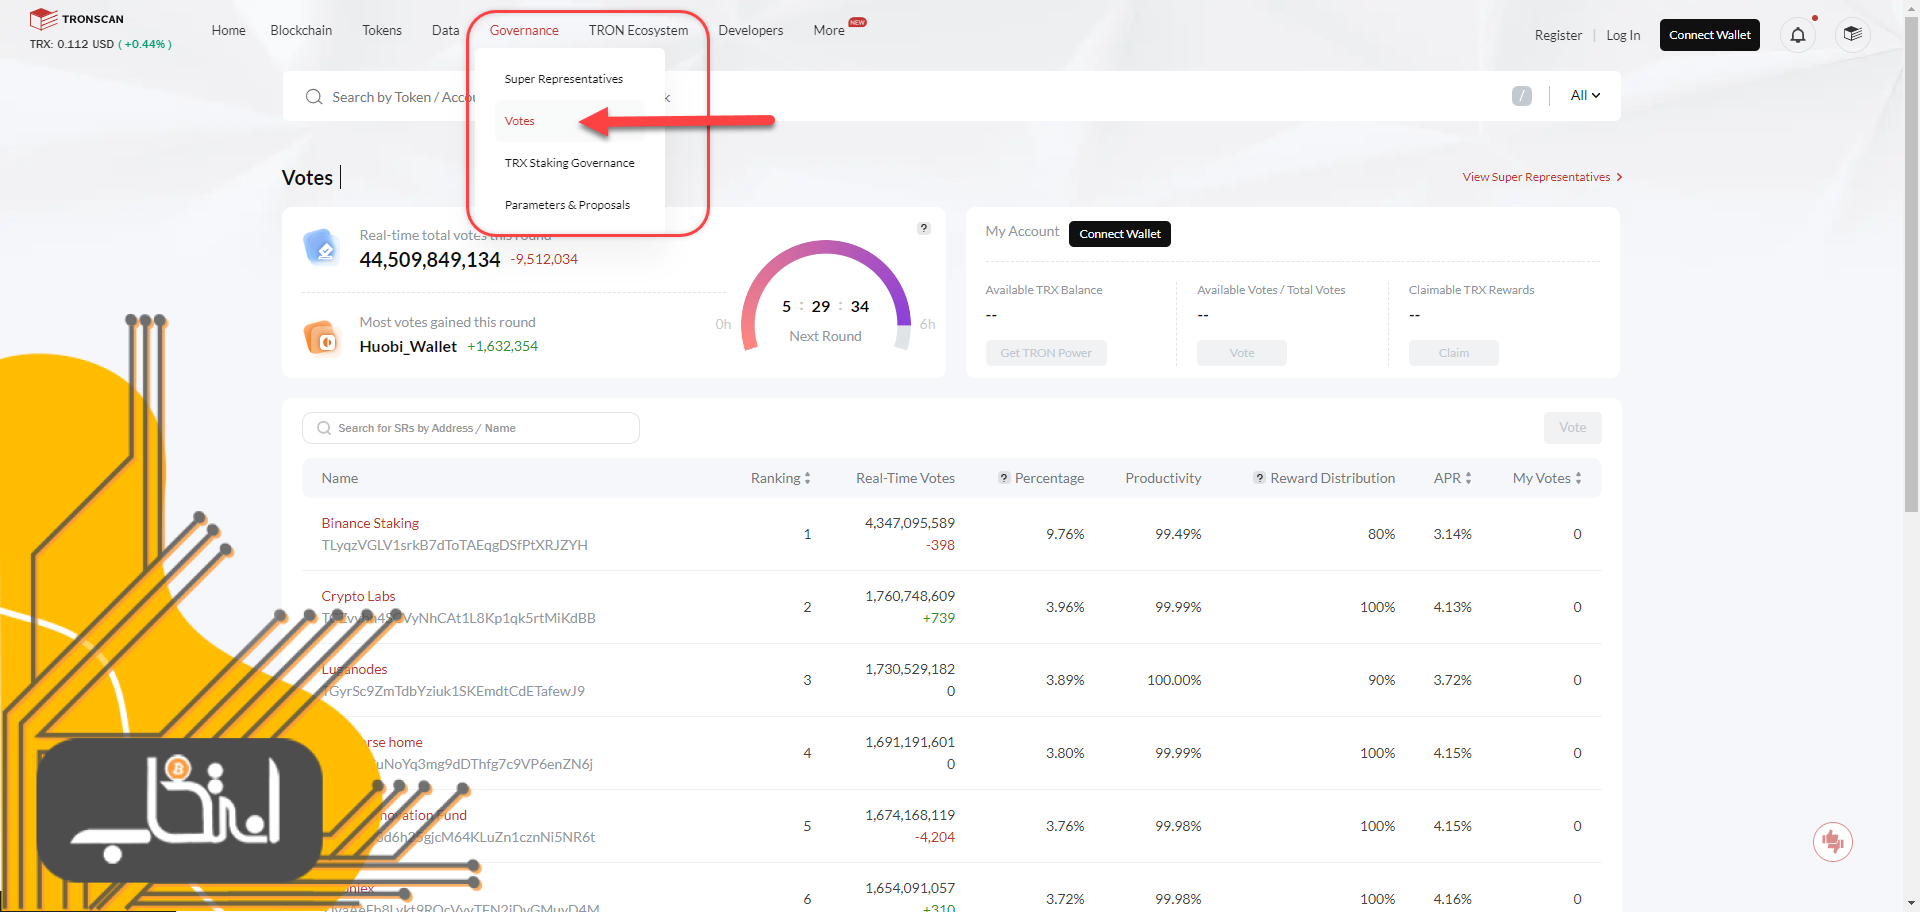1920x912 pixels.
Task: Focus the Search for SRs input field
Action: click(471, 428)
